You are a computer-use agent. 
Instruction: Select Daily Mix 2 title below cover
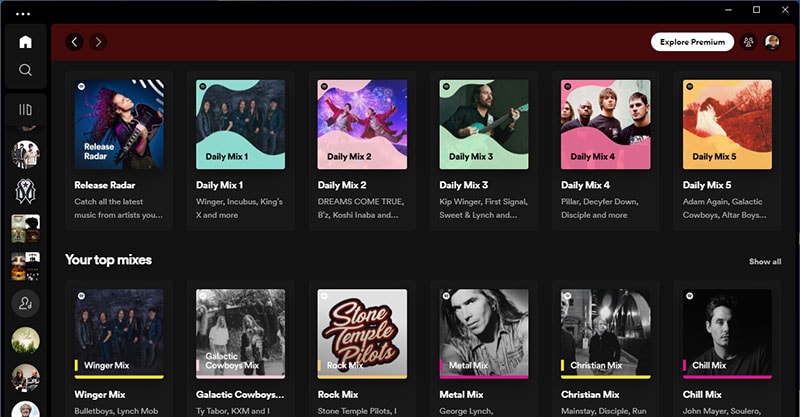342,185
